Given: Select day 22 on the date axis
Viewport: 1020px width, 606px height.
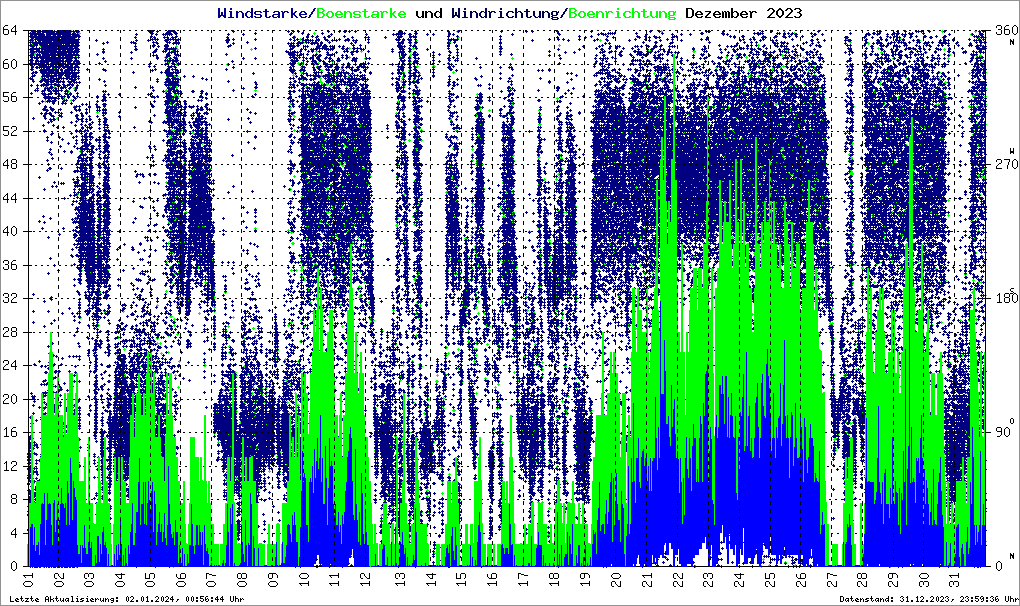Looking at the screenshot, I should click(x=677, y=577).
